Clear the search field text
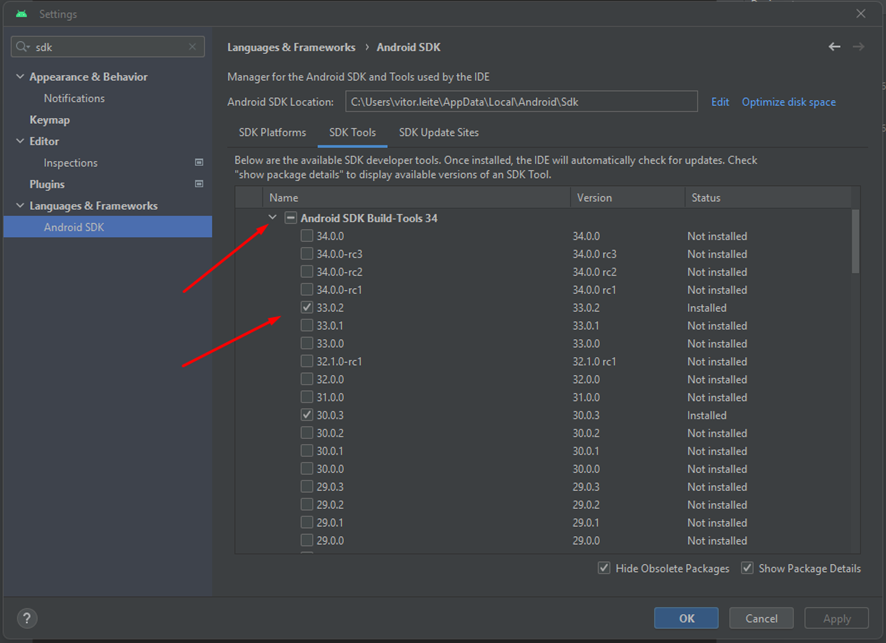The image size is (886, 643). [x=193, y=47]
